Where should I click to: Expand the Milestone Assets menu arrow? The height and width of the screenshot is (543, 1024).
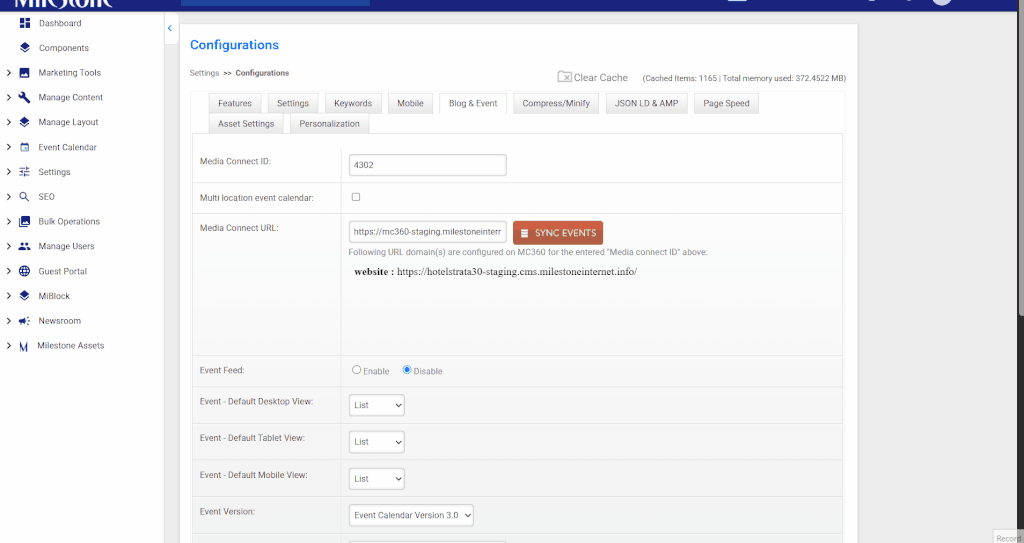8,346
